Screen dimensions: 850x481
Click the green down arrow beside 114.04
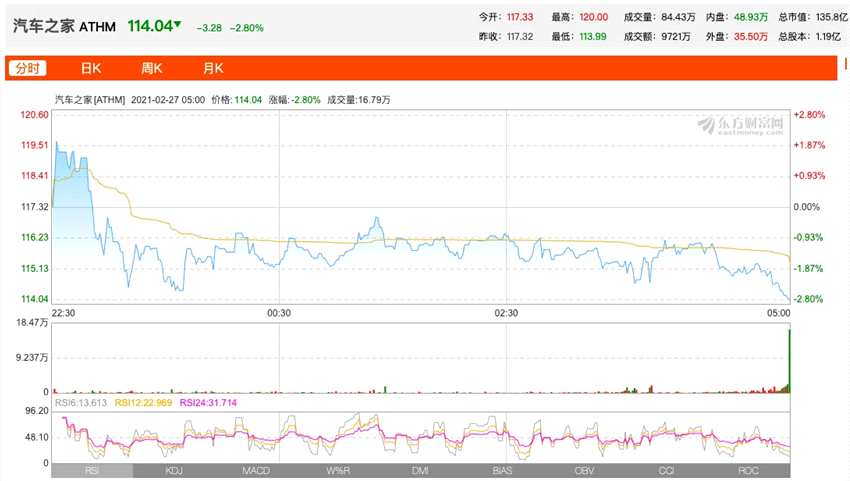coord(177,24)
